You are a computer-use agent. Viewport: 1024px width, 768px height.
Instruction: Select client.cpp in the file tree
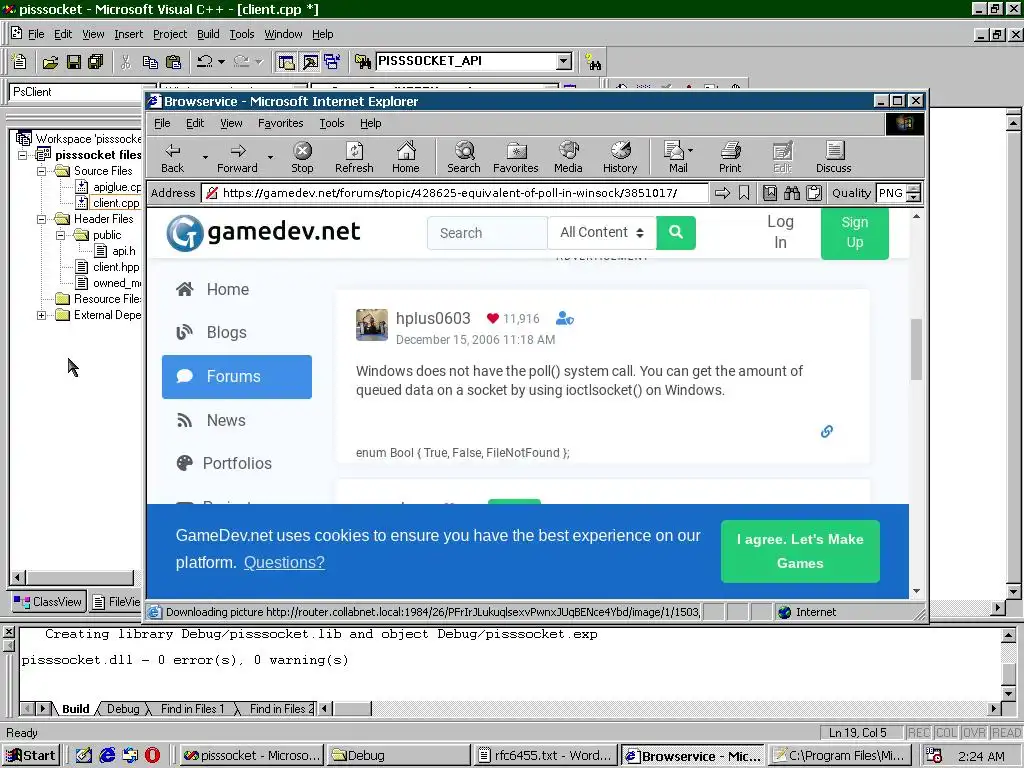116,203
